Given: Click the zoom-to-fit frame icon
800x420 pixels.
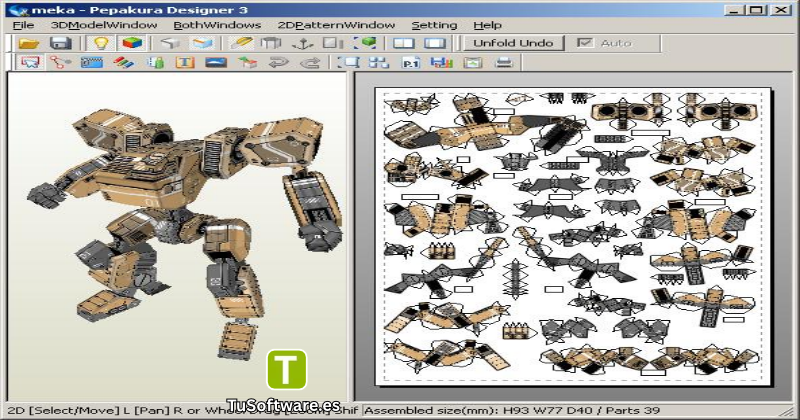Looking at the screenshot, I should point(348,63).
